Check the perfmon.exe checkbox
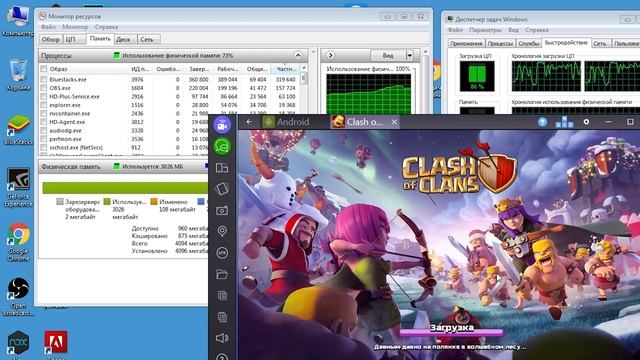 pyautogui.click(x=44, y=139)
